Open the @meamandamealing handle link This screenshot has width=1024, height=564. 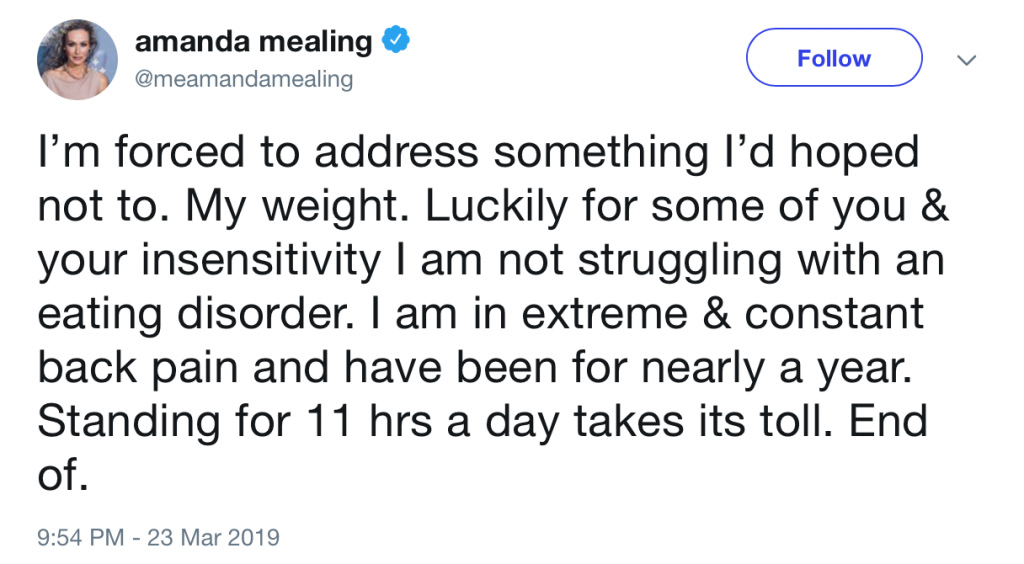(243, 79)
